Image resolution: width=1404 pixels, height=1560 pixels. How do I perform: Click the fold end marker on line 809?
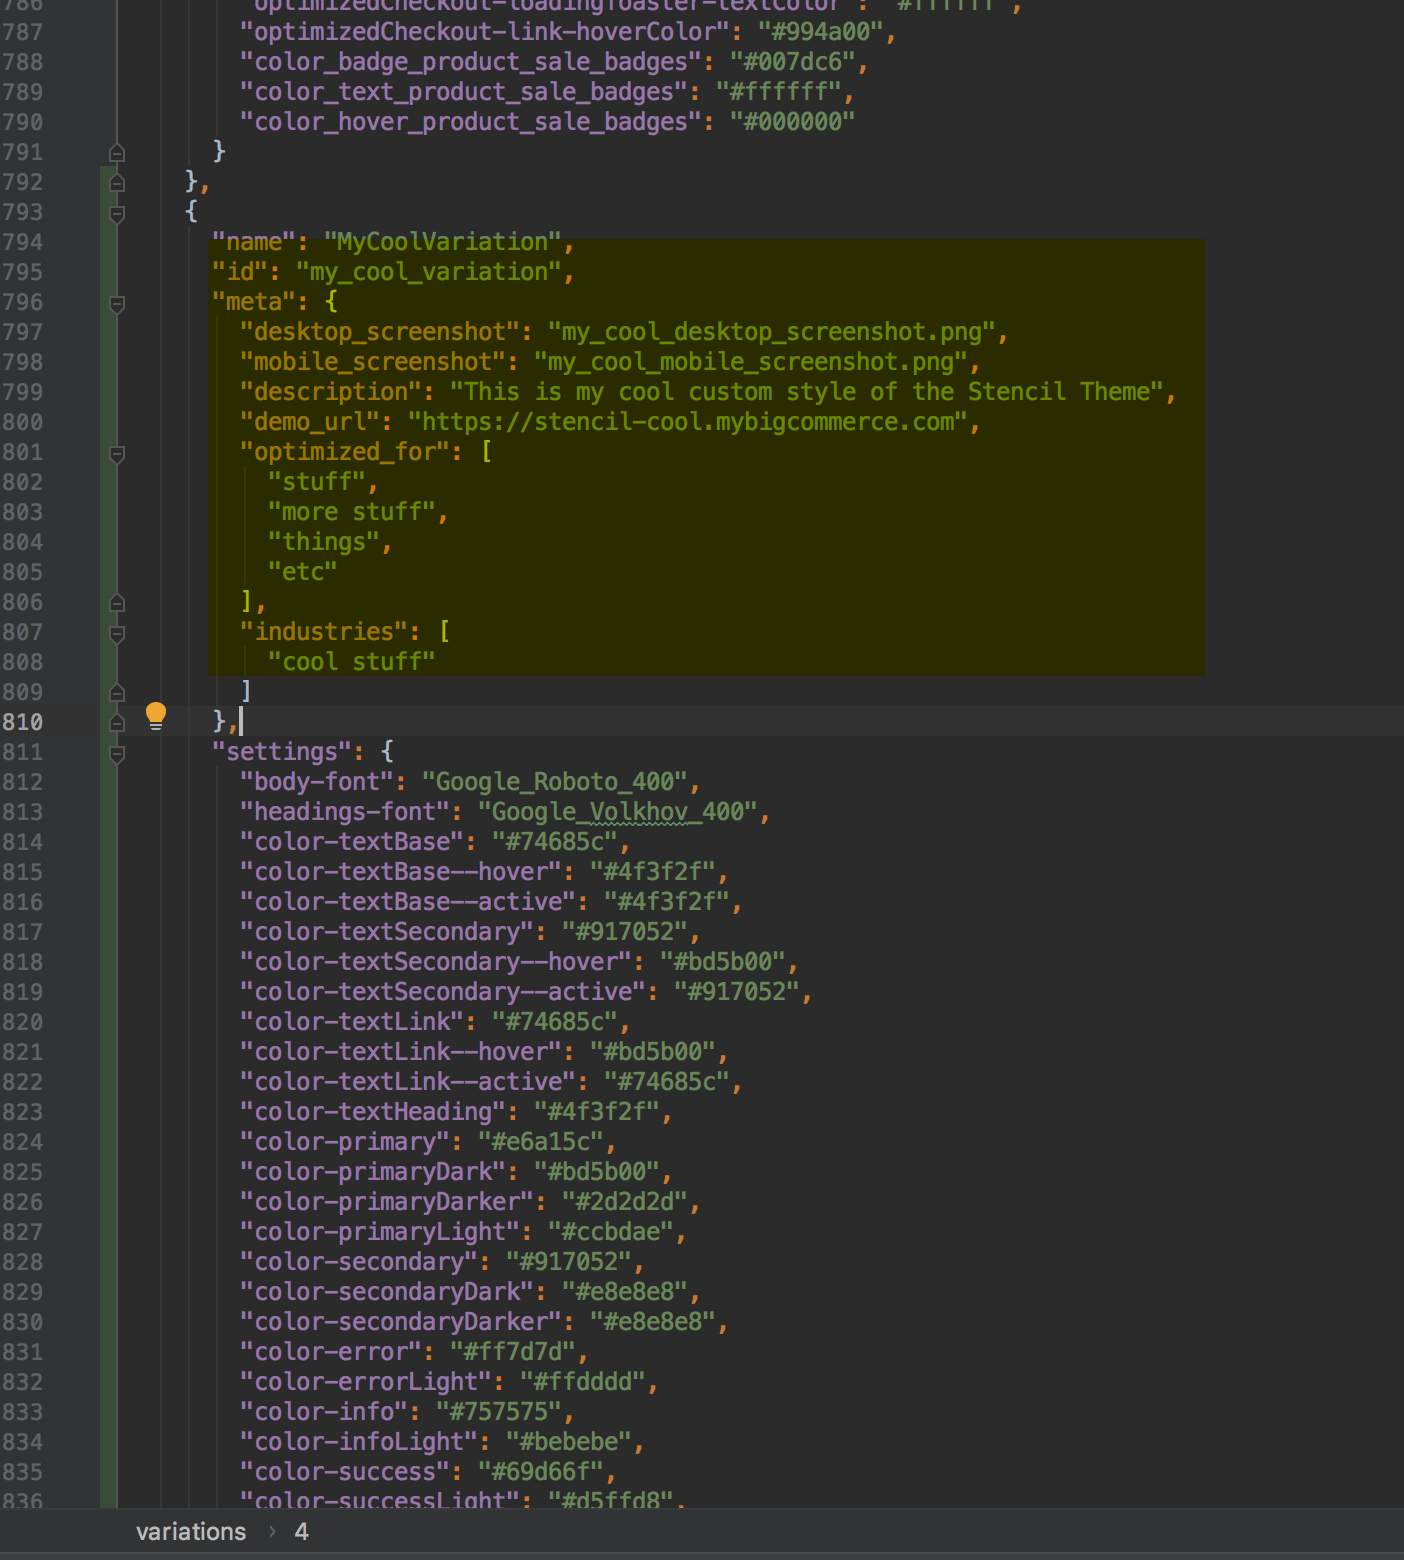tap(117, 693)
